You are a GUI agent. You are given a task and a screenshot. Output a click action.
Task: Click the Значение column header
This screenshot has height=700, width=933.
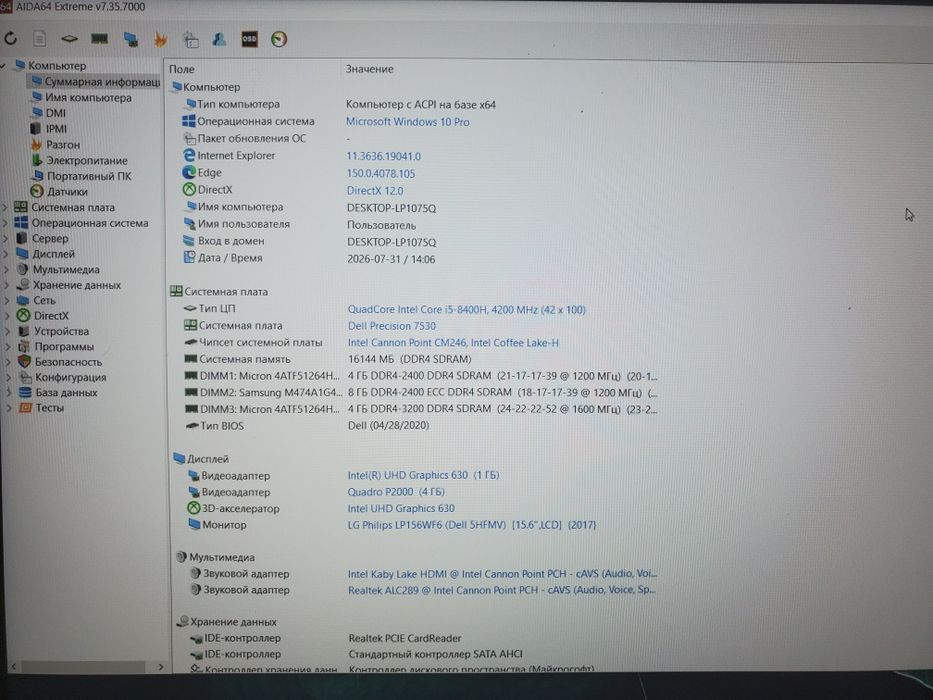click(370, 69)
